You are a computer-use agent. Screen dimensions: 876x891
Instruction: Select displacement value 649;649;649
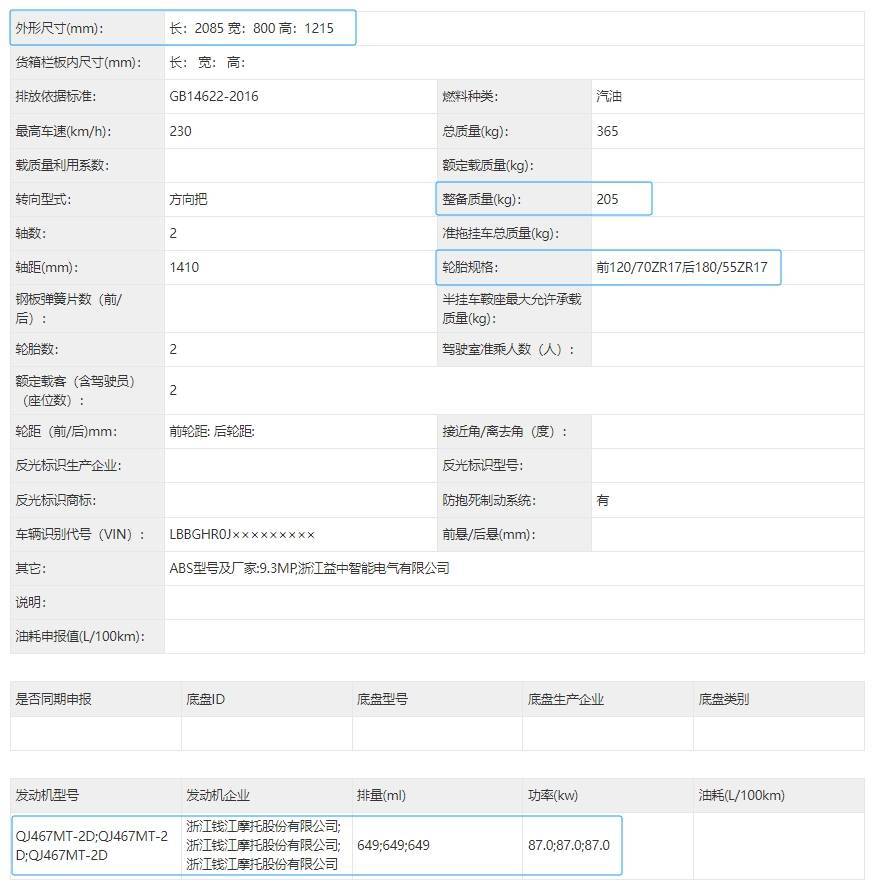(393, 846)
